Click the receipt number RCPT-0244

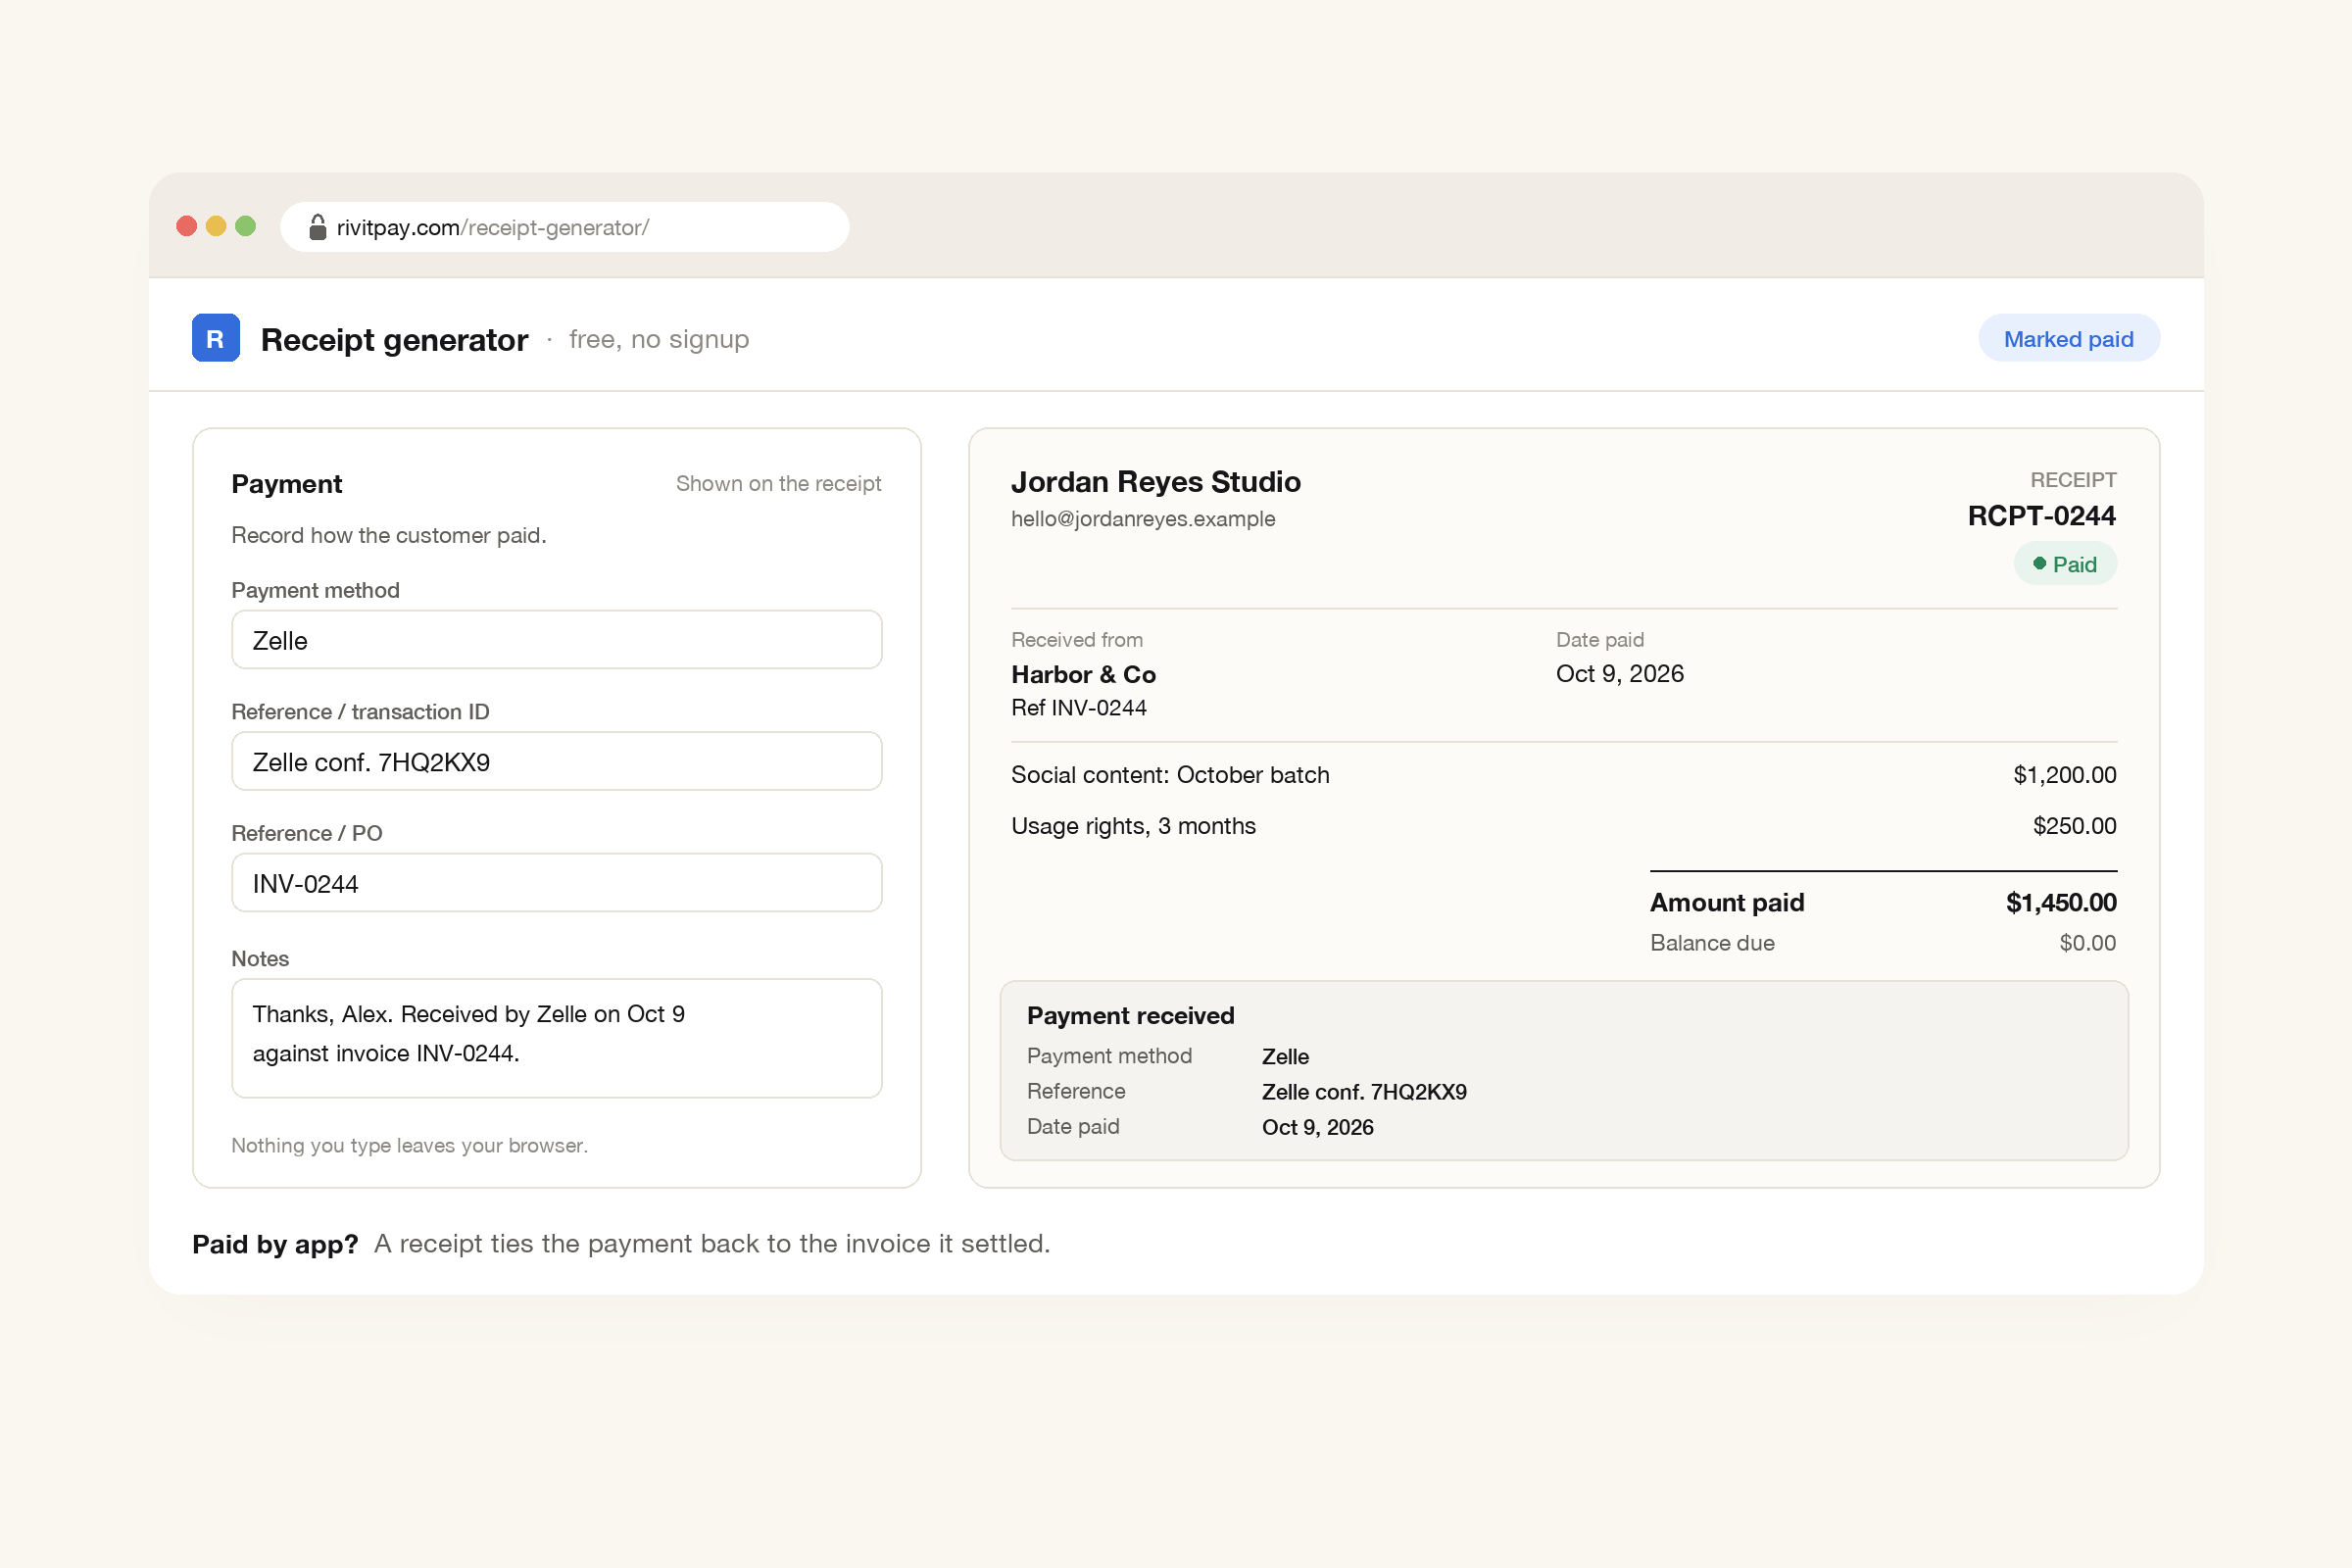pyautogui.click(x=2041, y=516)
